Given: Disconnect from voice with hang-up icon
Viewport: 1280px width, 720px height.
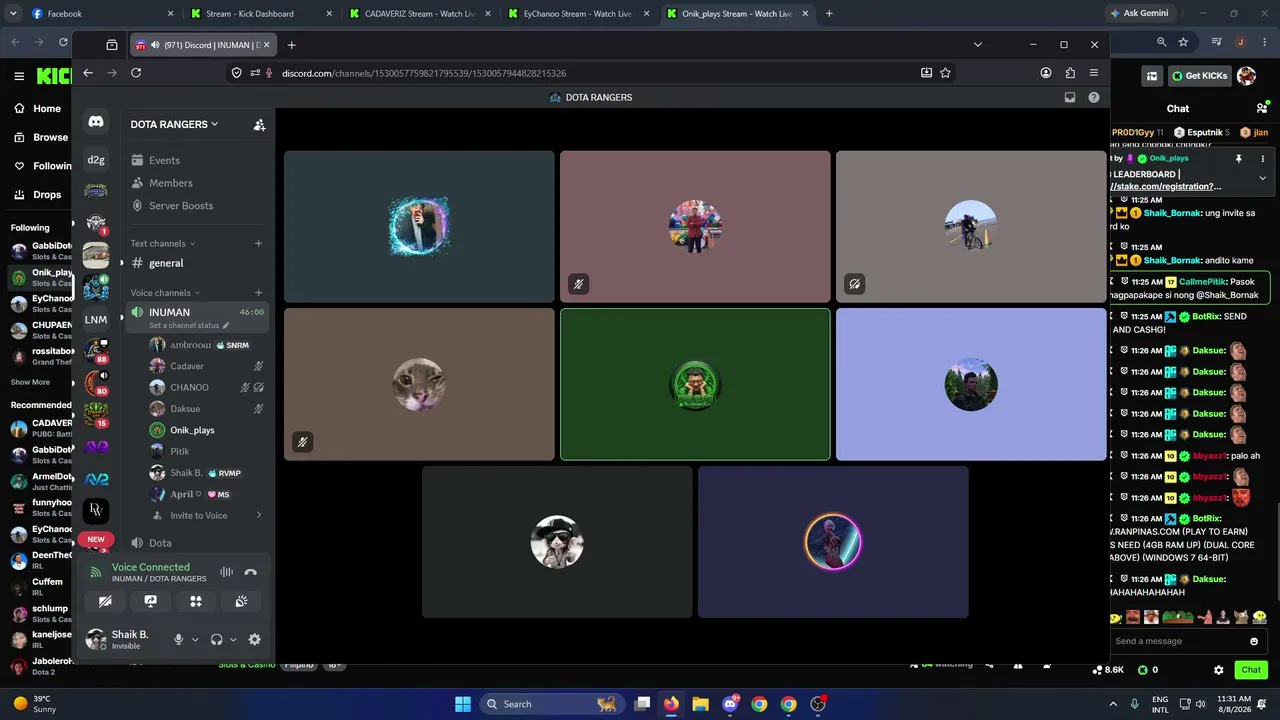Looking at the screenshot, I should point(251,572).
